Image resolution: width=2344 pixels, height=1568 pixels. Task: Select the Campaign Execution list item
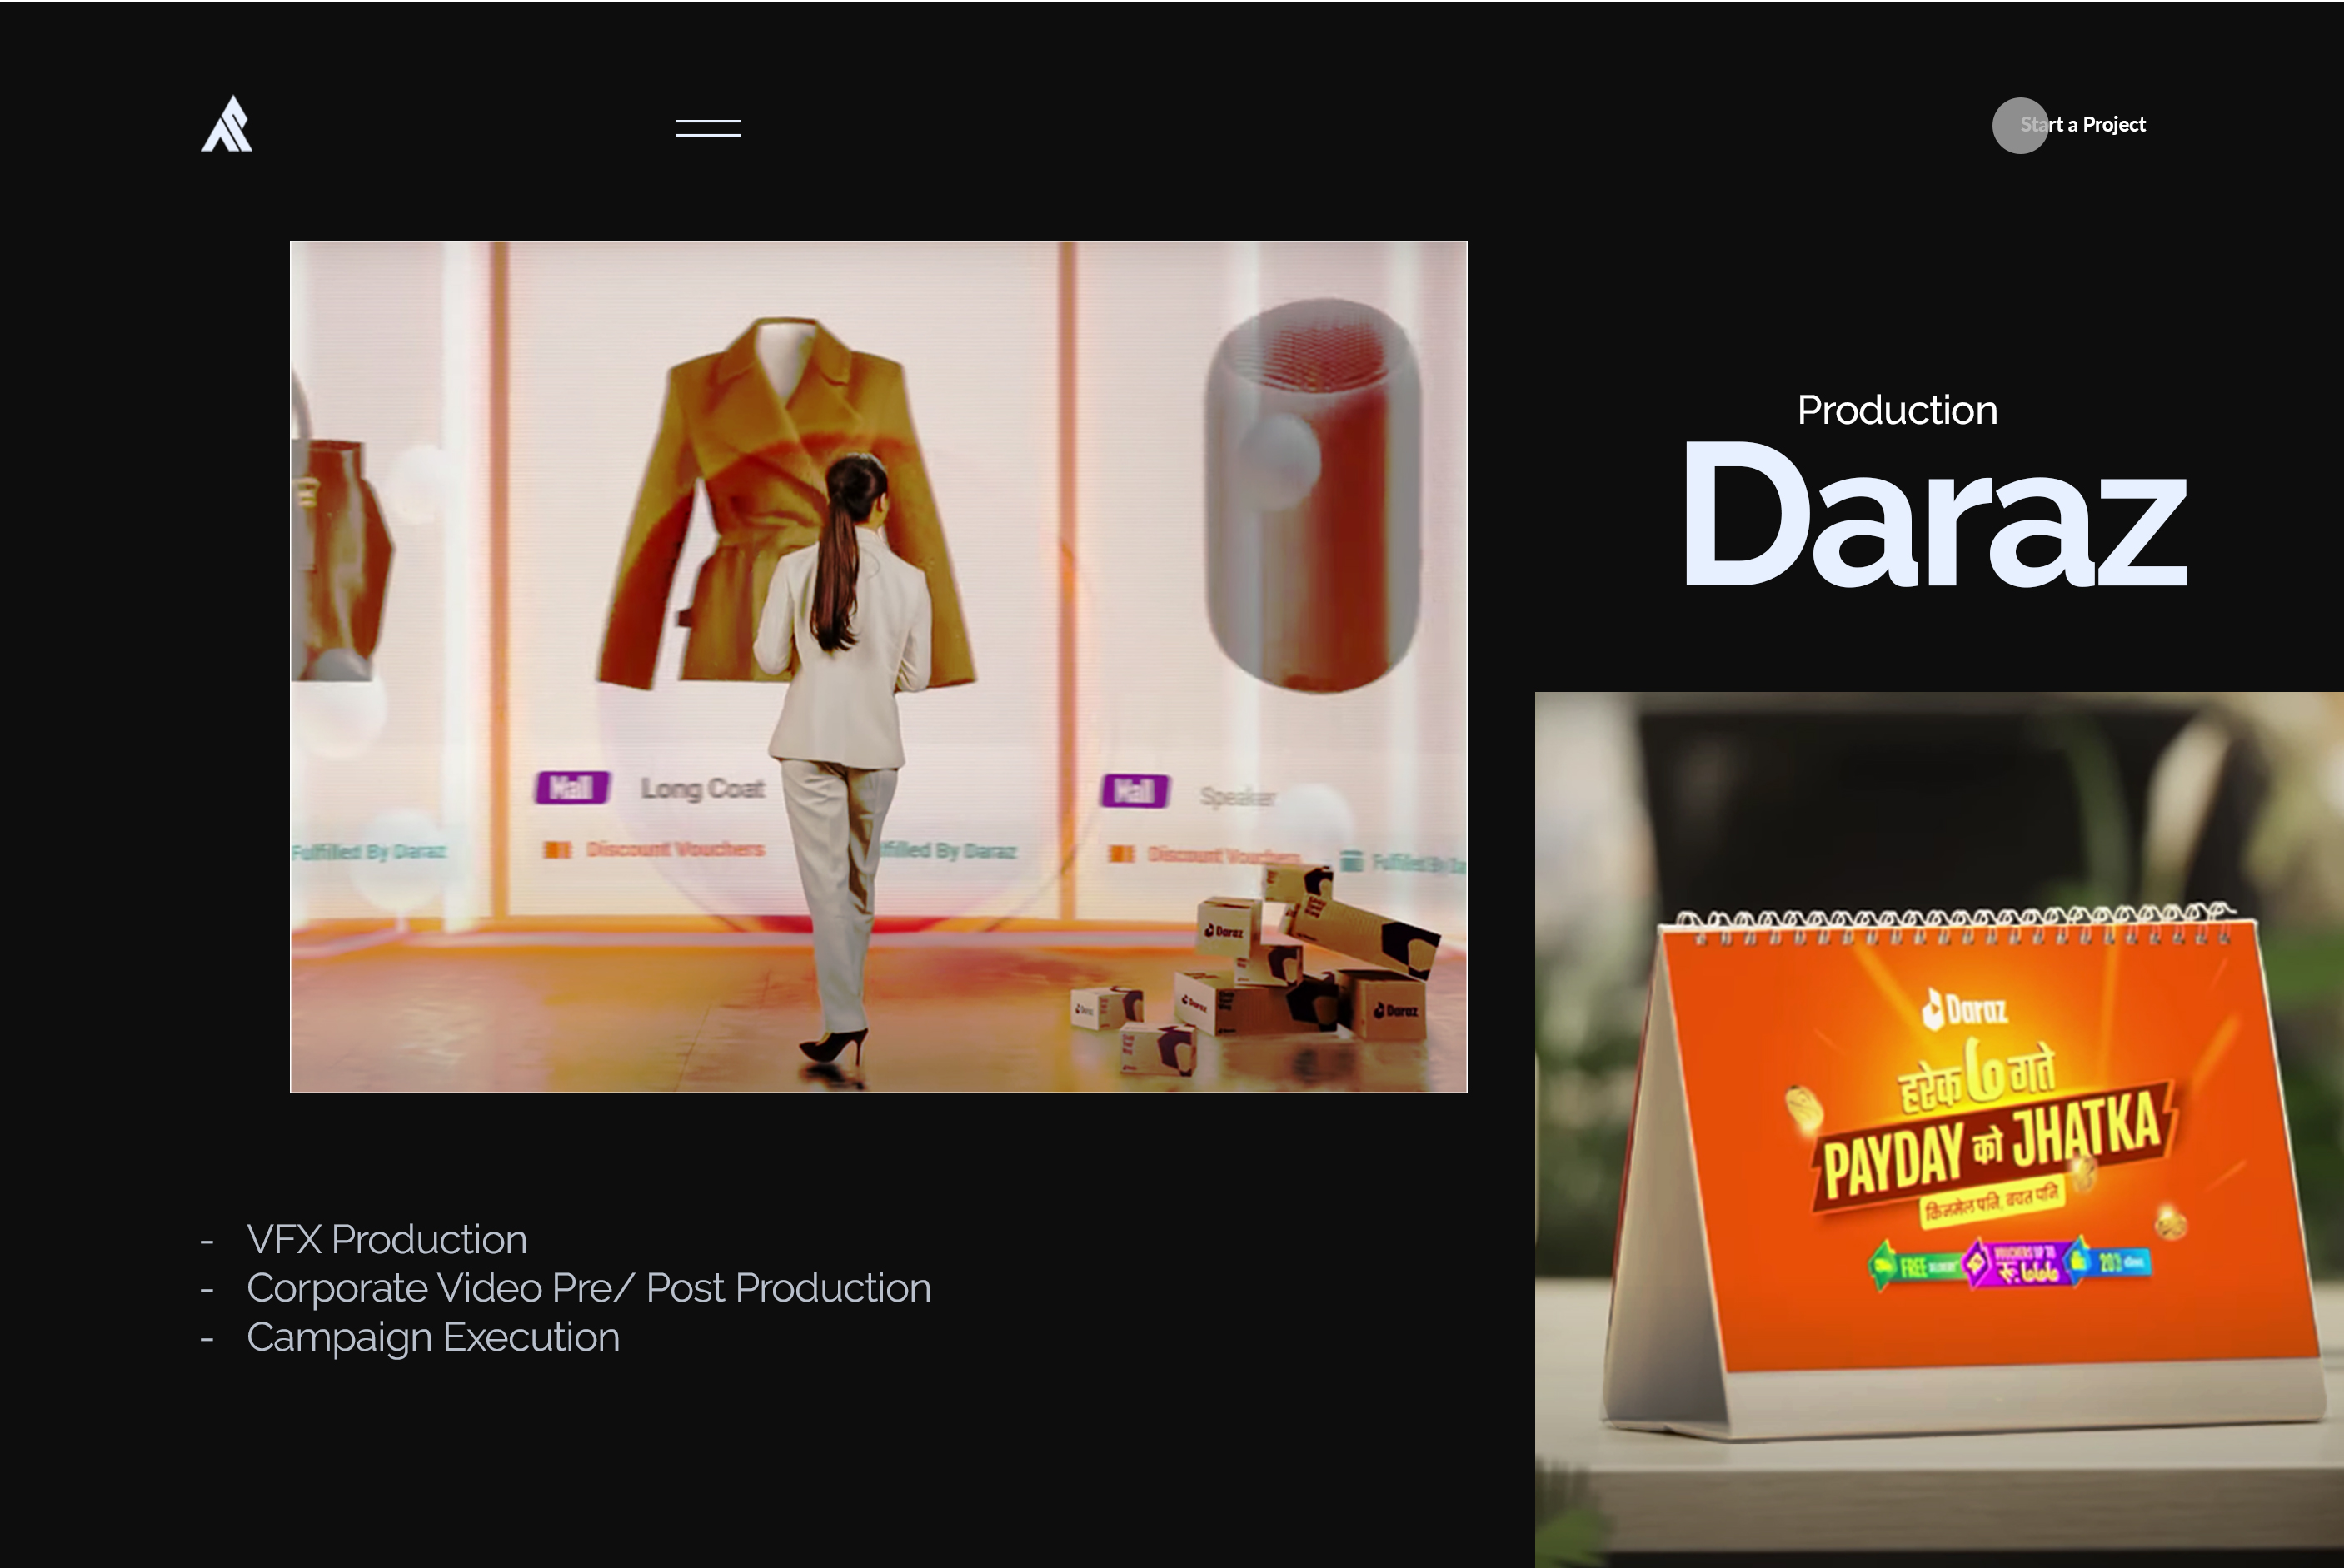tap(433, 1337)
